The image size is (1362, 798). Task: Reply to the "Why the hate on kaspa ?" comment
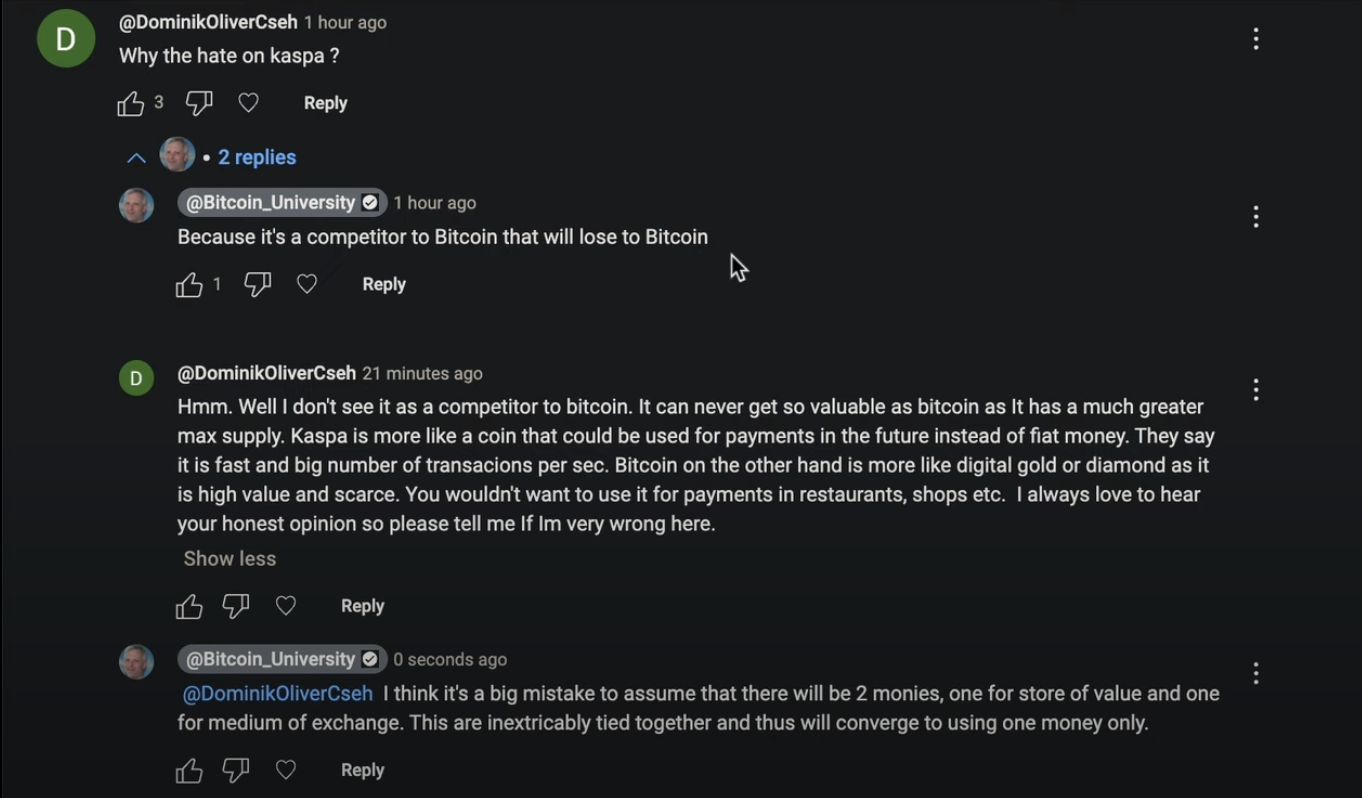pyautogui.click(x=325, y=103)
